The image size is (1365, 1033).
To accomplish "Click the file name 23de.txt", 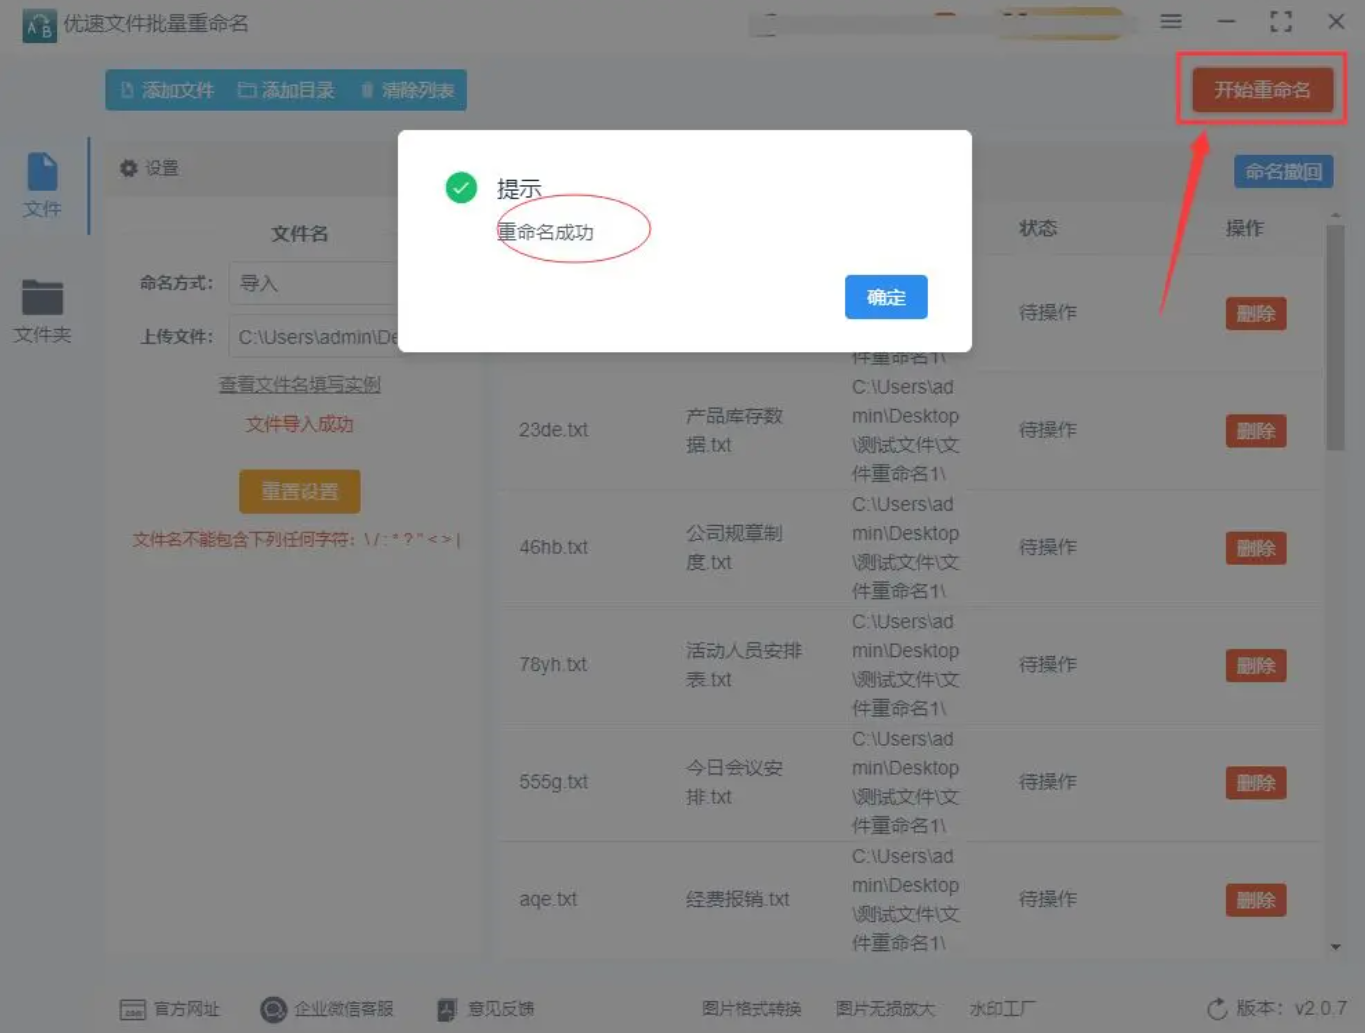I will tap(553, 430).
